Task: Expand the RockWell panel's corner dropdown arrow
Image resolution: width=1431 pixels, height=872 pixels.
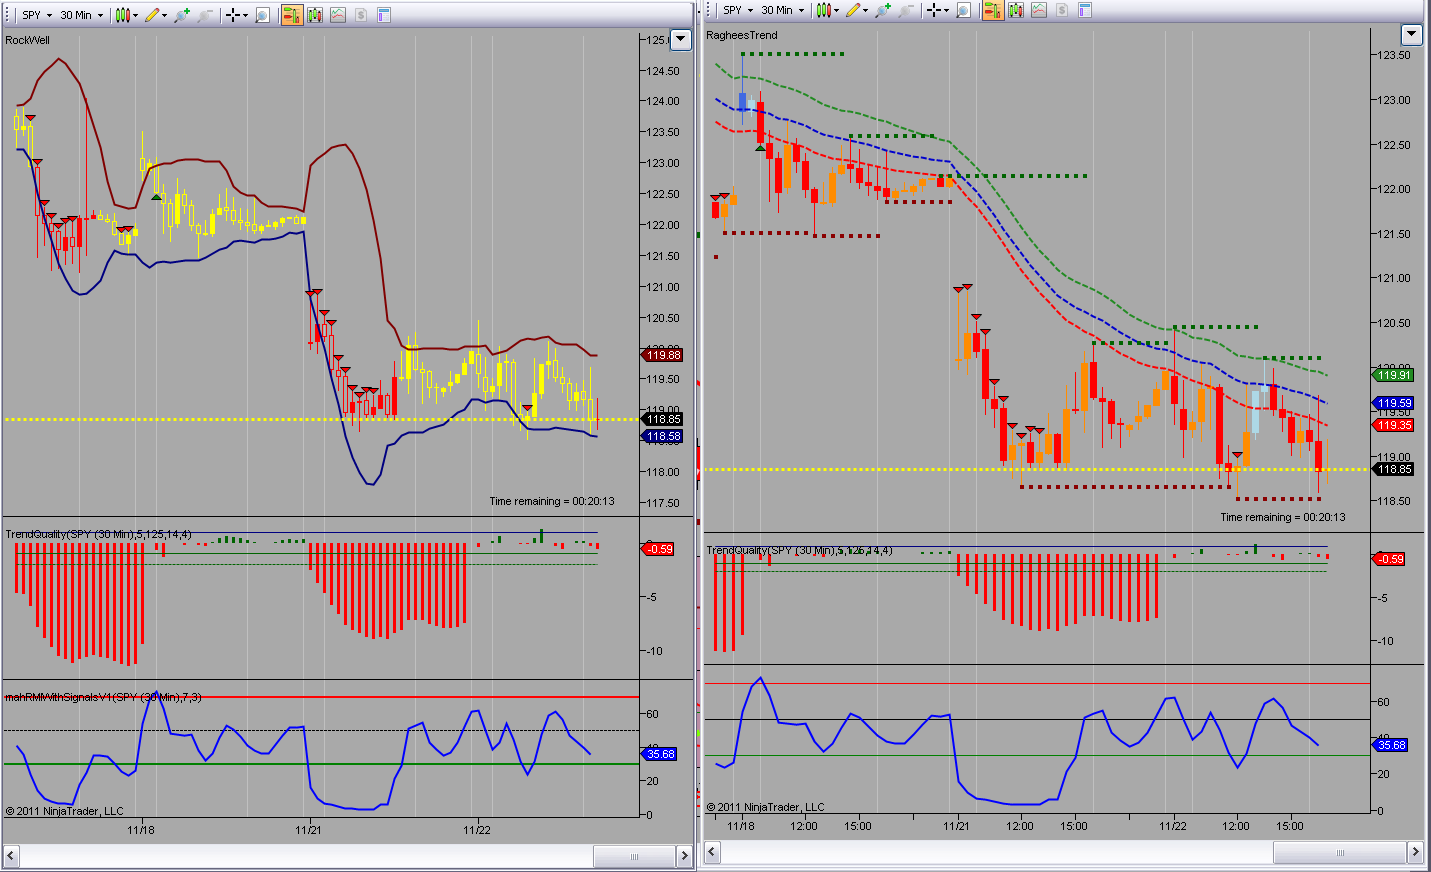Action: 681,40
